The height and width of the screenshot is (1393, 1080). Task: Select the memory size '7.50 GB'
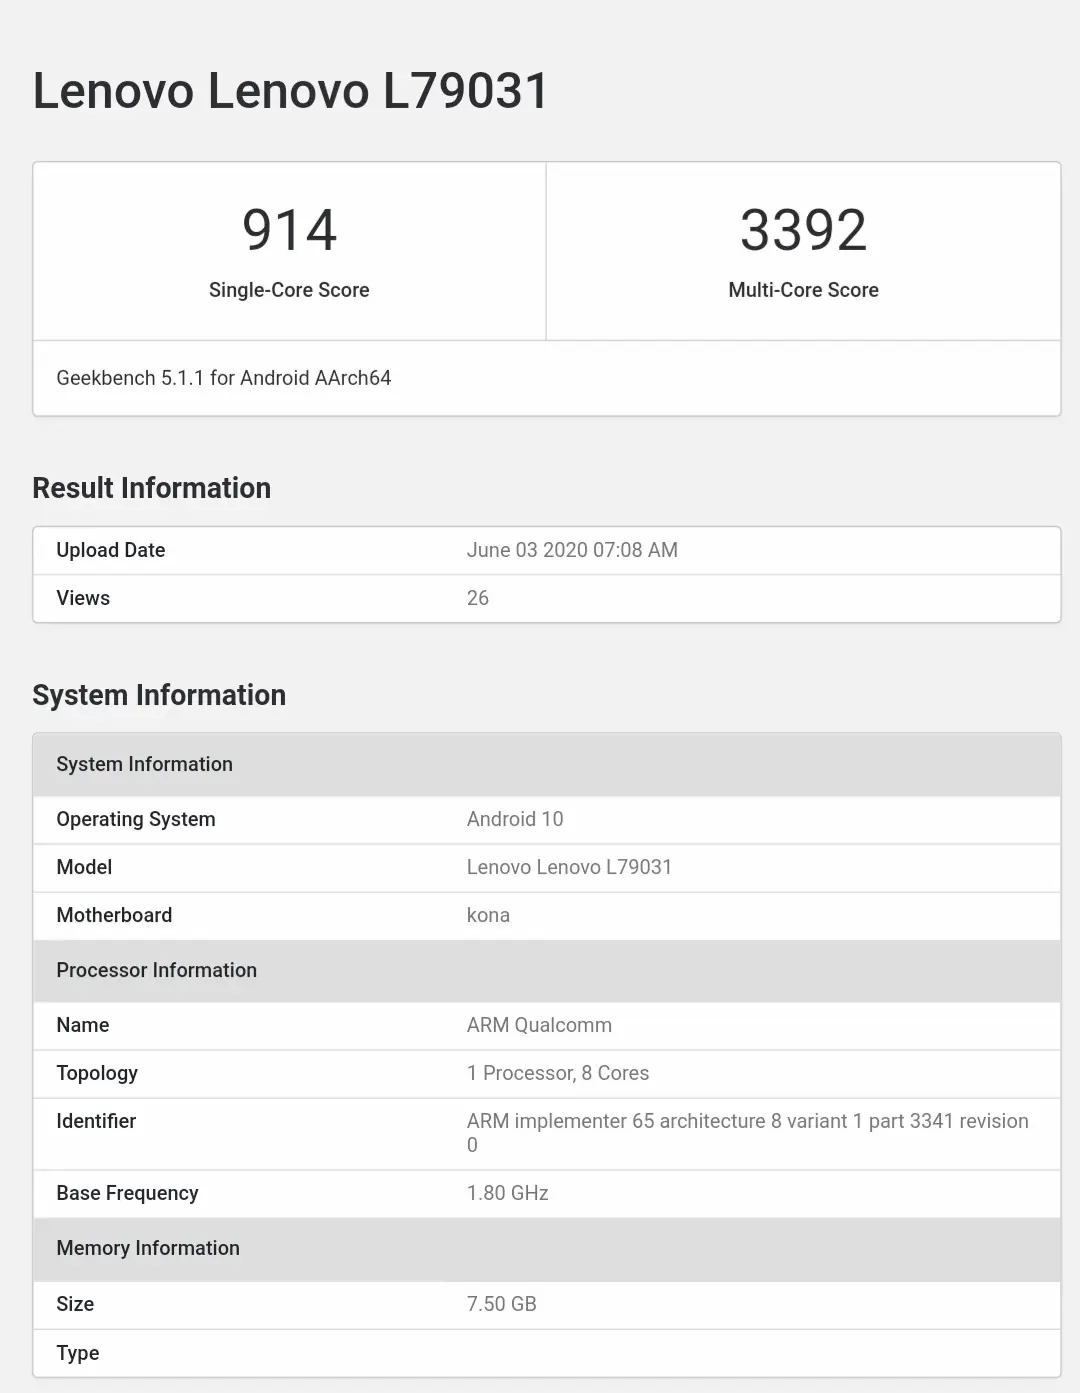[502, 1304]
